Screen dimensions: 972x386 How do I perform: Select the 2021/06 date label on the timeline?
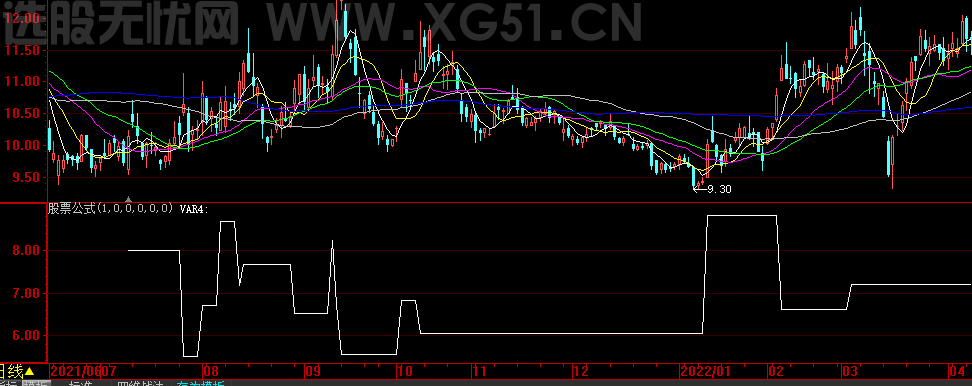pyautogui.click(x=76, y=372)
